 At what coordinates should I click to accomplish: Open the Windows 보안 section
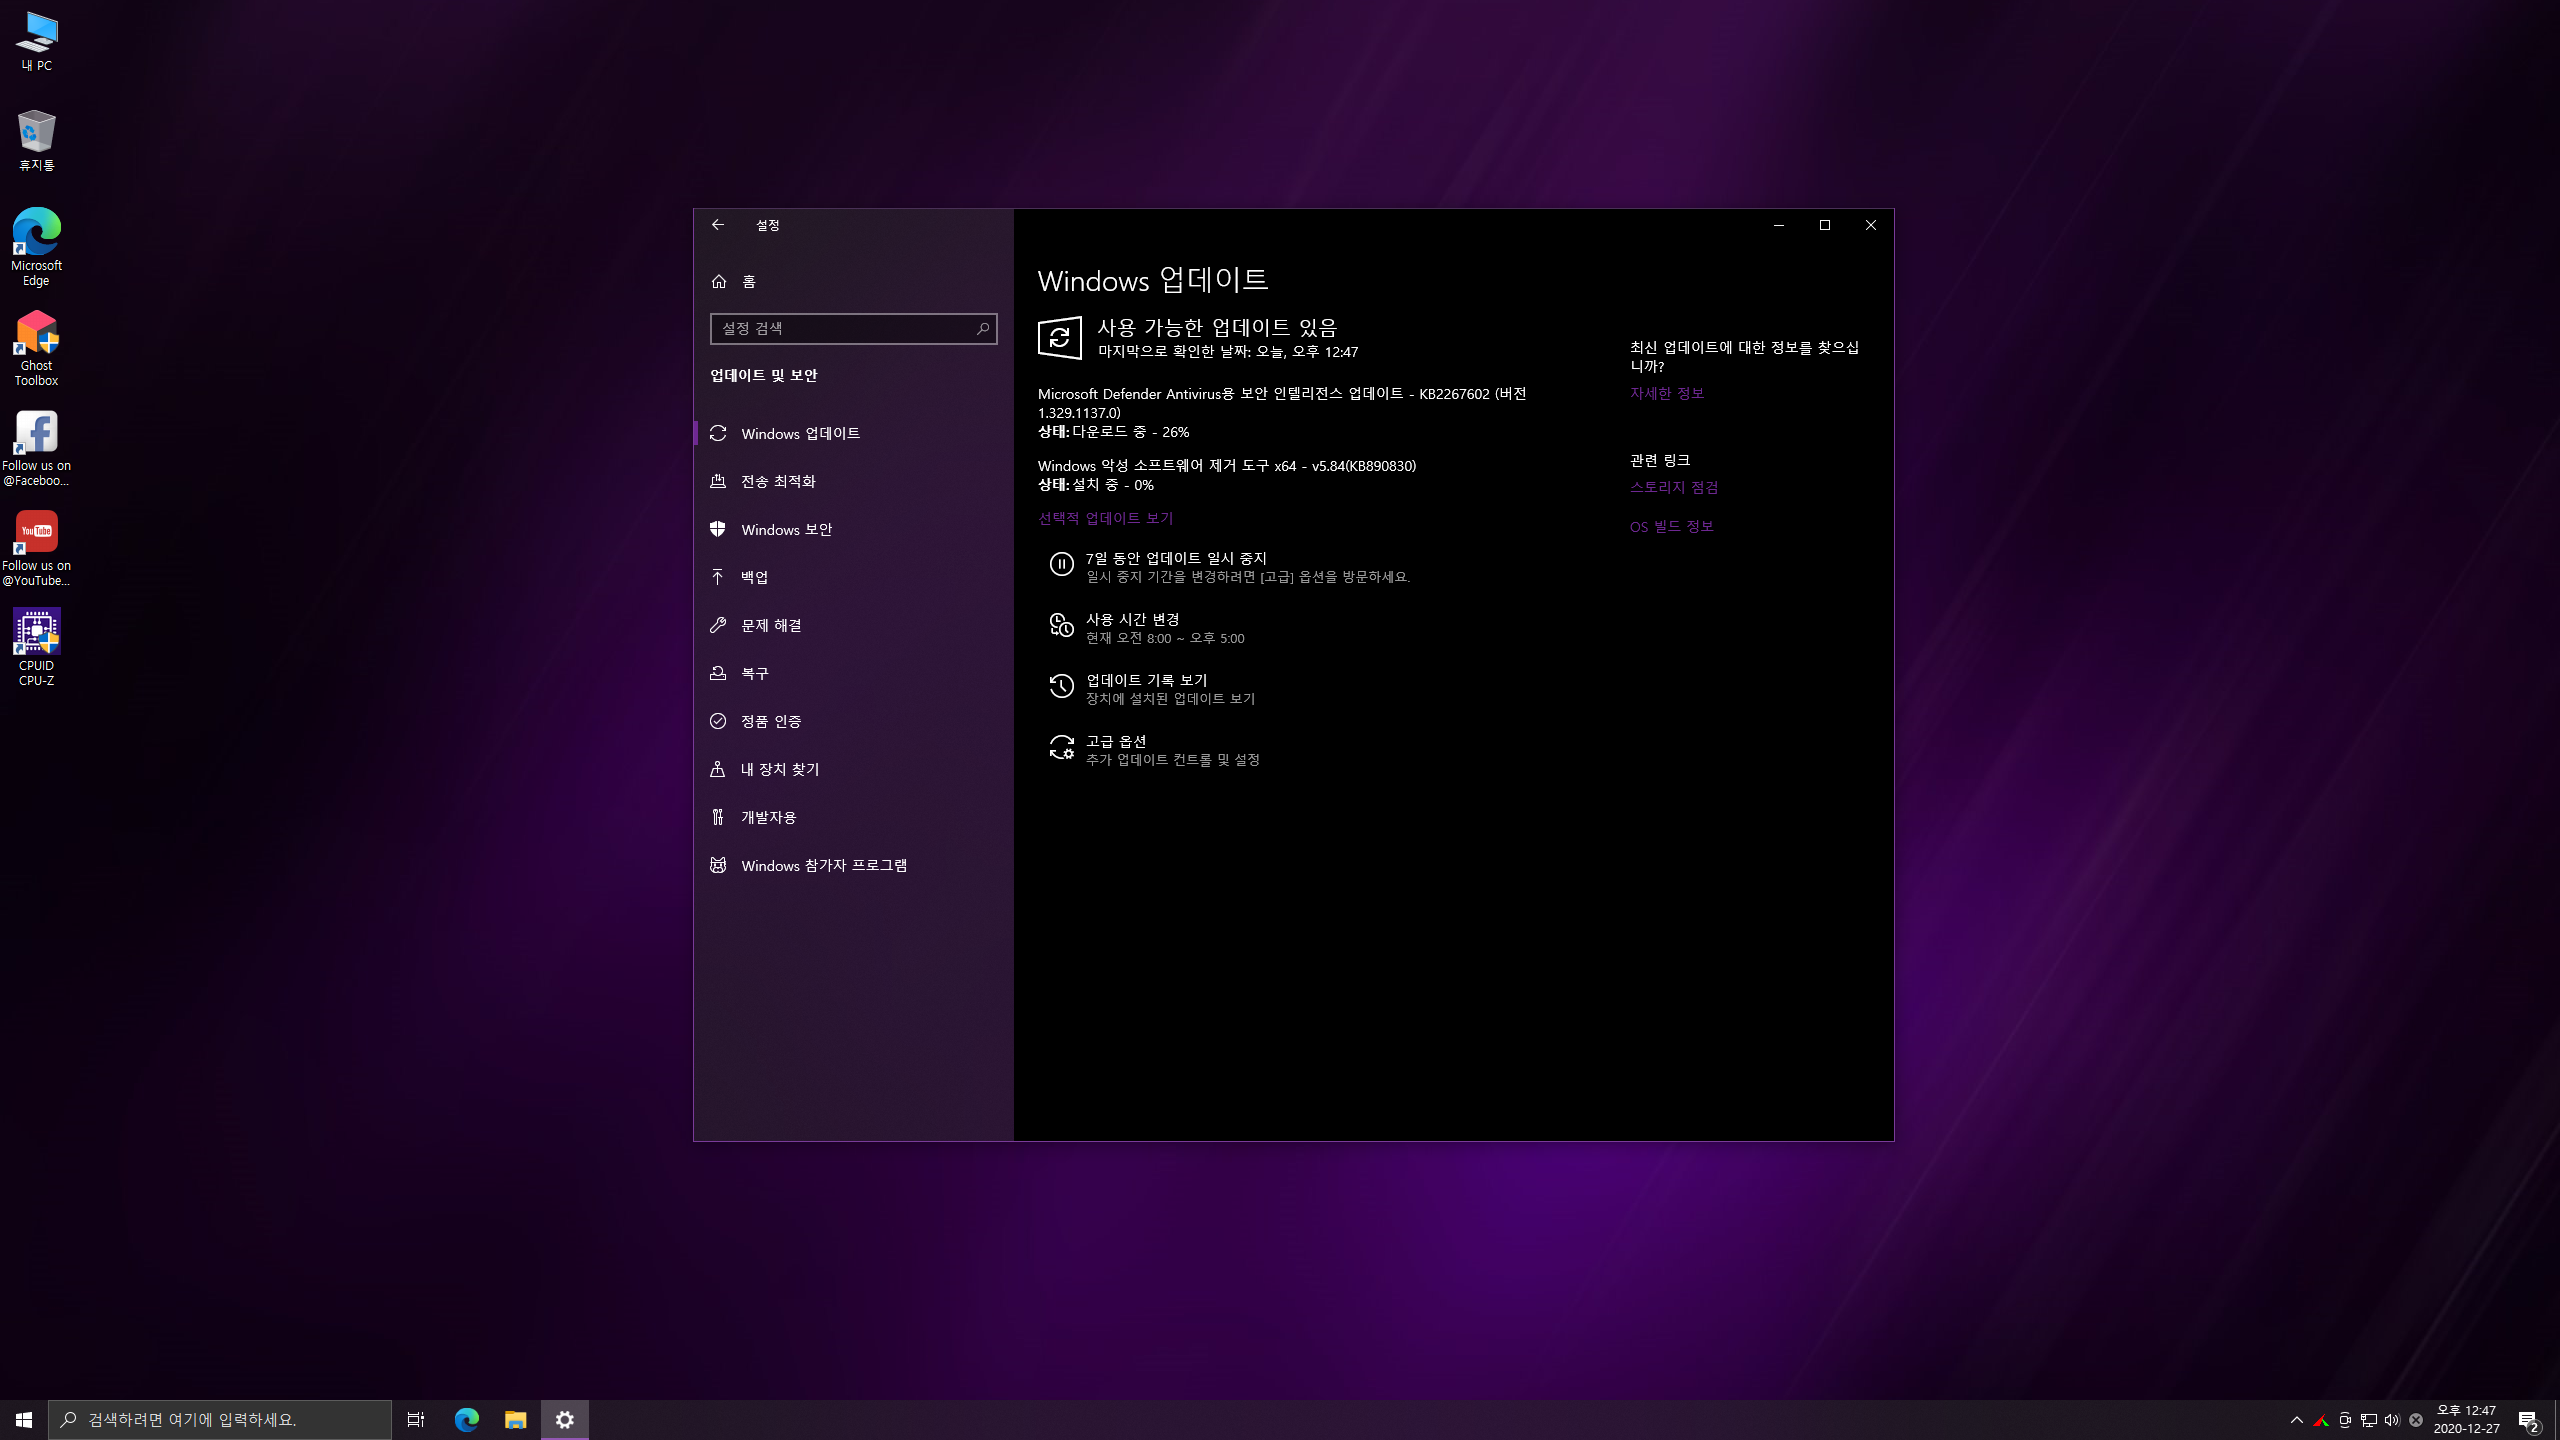786,530
